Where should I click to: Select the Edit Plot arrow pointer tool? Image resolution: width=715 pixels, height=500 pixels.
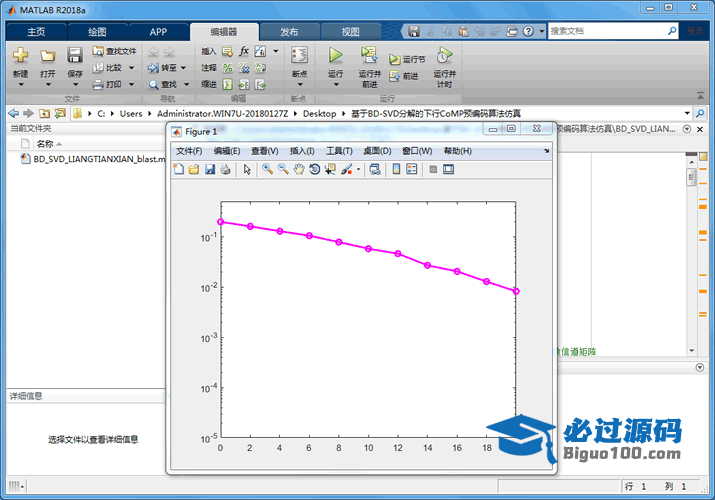[x=247, y=170]
